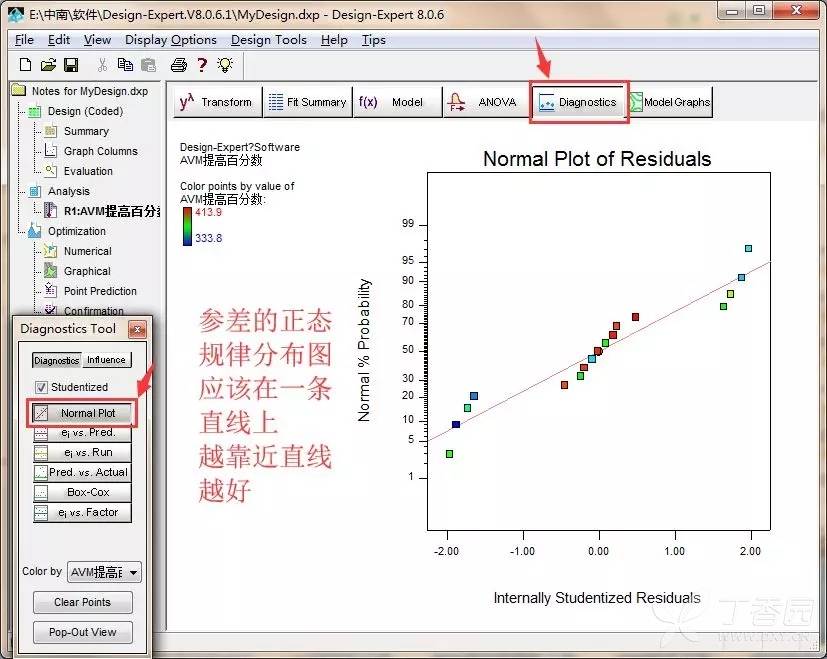The height and width of the screenshot is (659, 827).
Task: Open the Help menu
Action: click(334, 40)
